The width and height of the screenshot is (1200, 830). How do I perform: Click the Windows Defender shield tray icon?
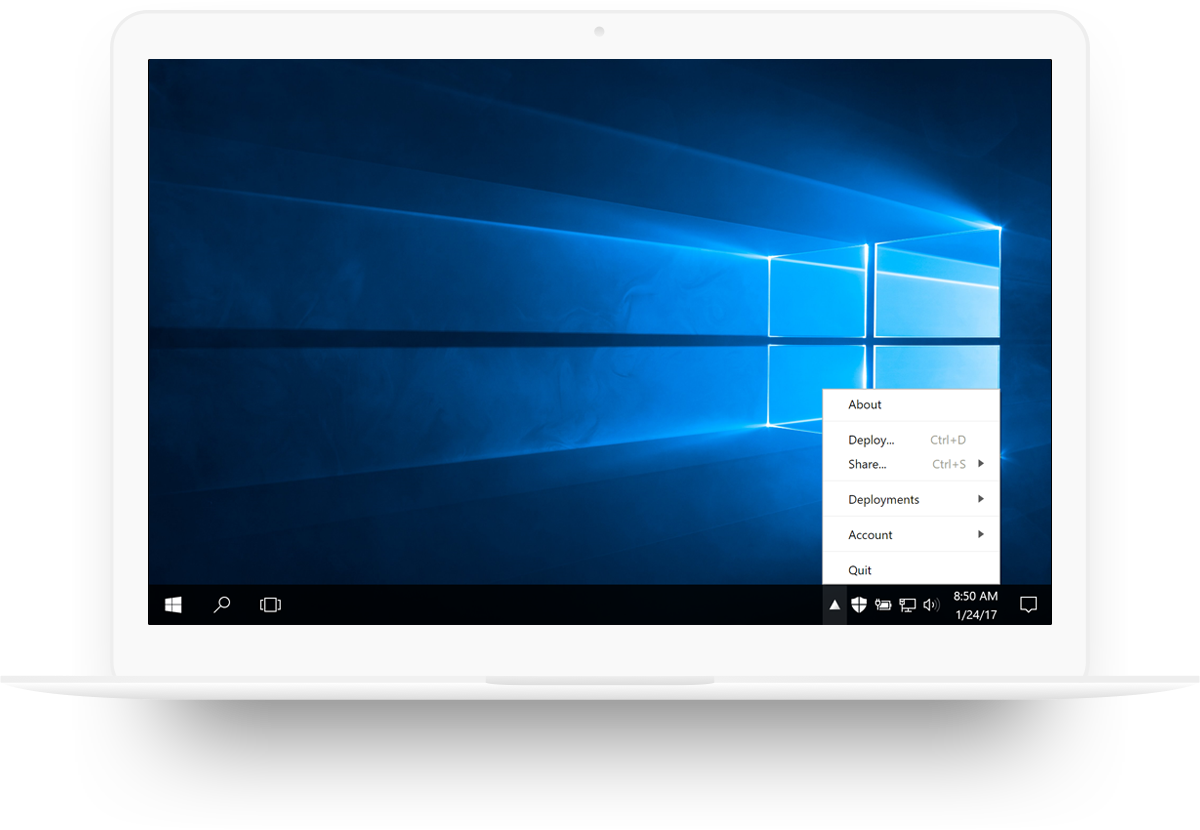(859, 604)
